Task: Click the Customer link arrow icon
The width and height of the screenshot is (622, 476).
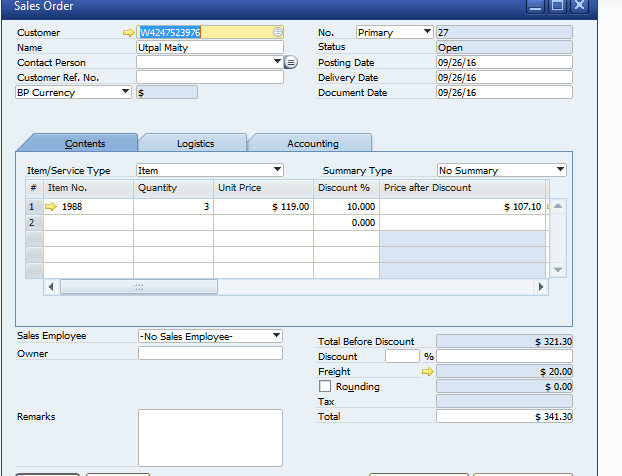Action: coord(129,33)
